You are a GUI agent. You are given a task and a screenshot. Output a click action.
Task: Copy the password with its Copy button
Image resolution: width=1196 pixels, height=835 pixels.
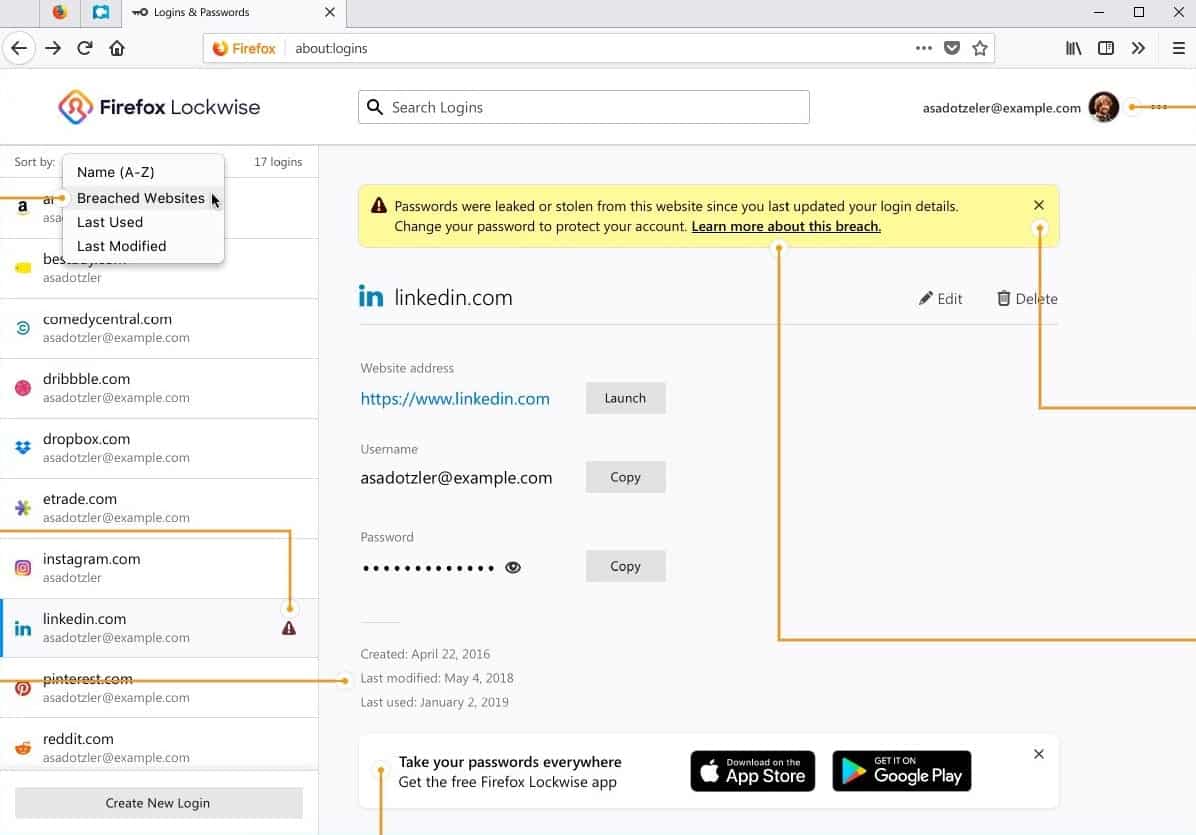pos(625,566)
